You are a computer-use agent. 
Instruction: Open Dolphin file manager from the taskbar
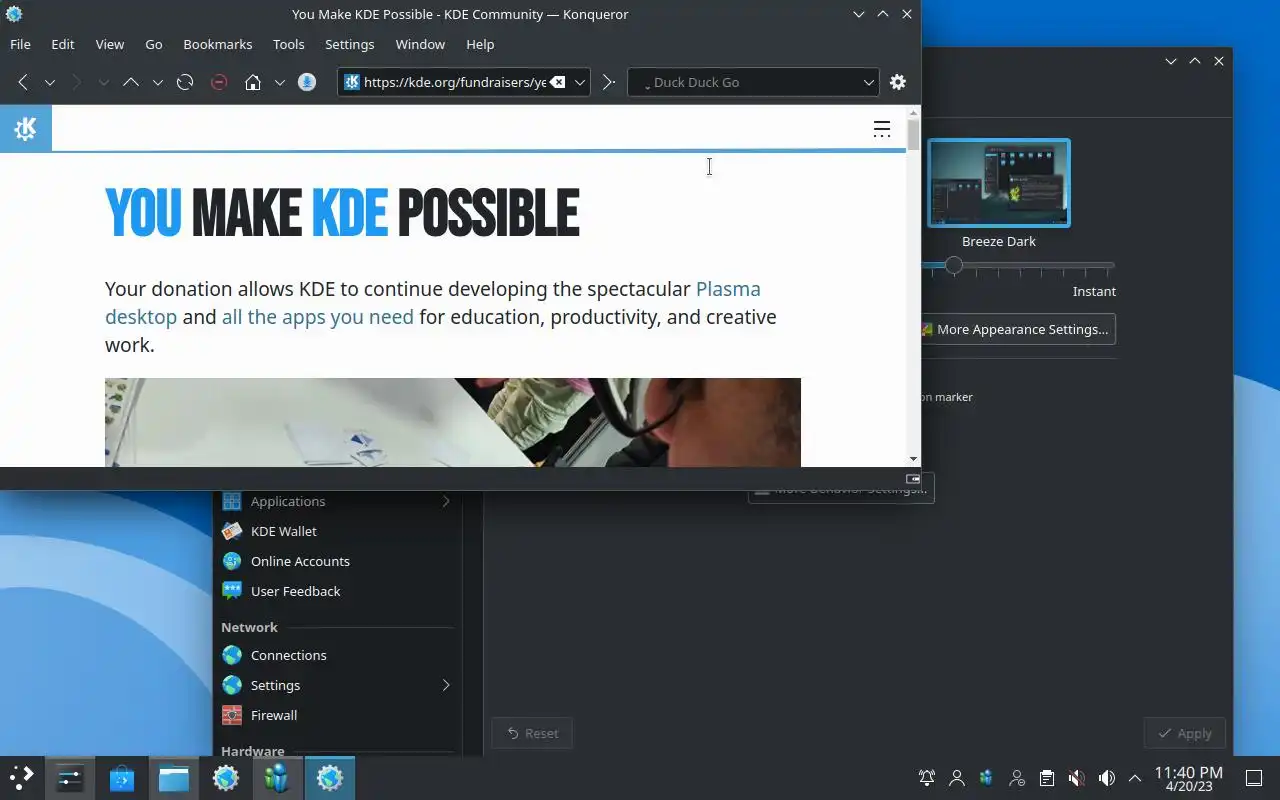[x=174, y=778]
